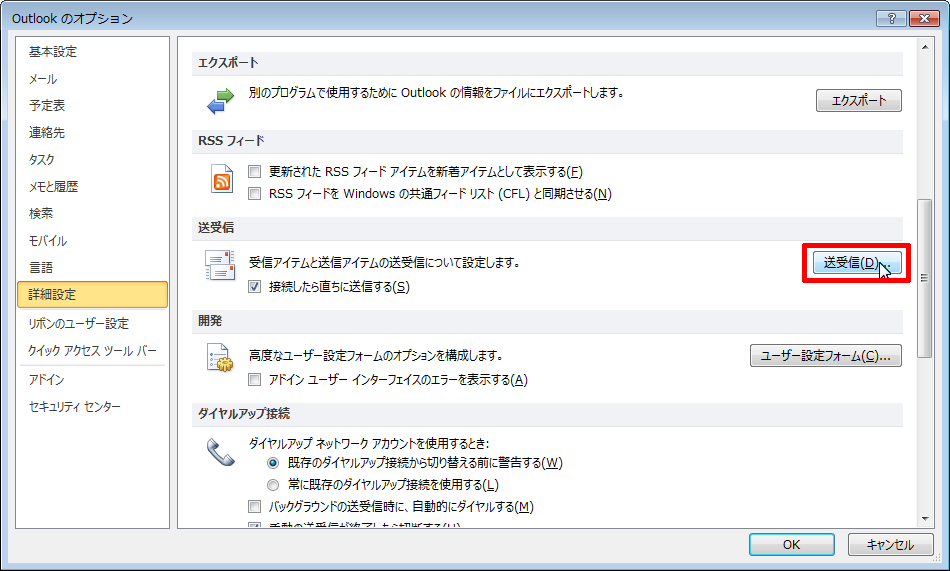Open メール settings category
The width and height of the screenshot is (950, 571).
(92, 79)
